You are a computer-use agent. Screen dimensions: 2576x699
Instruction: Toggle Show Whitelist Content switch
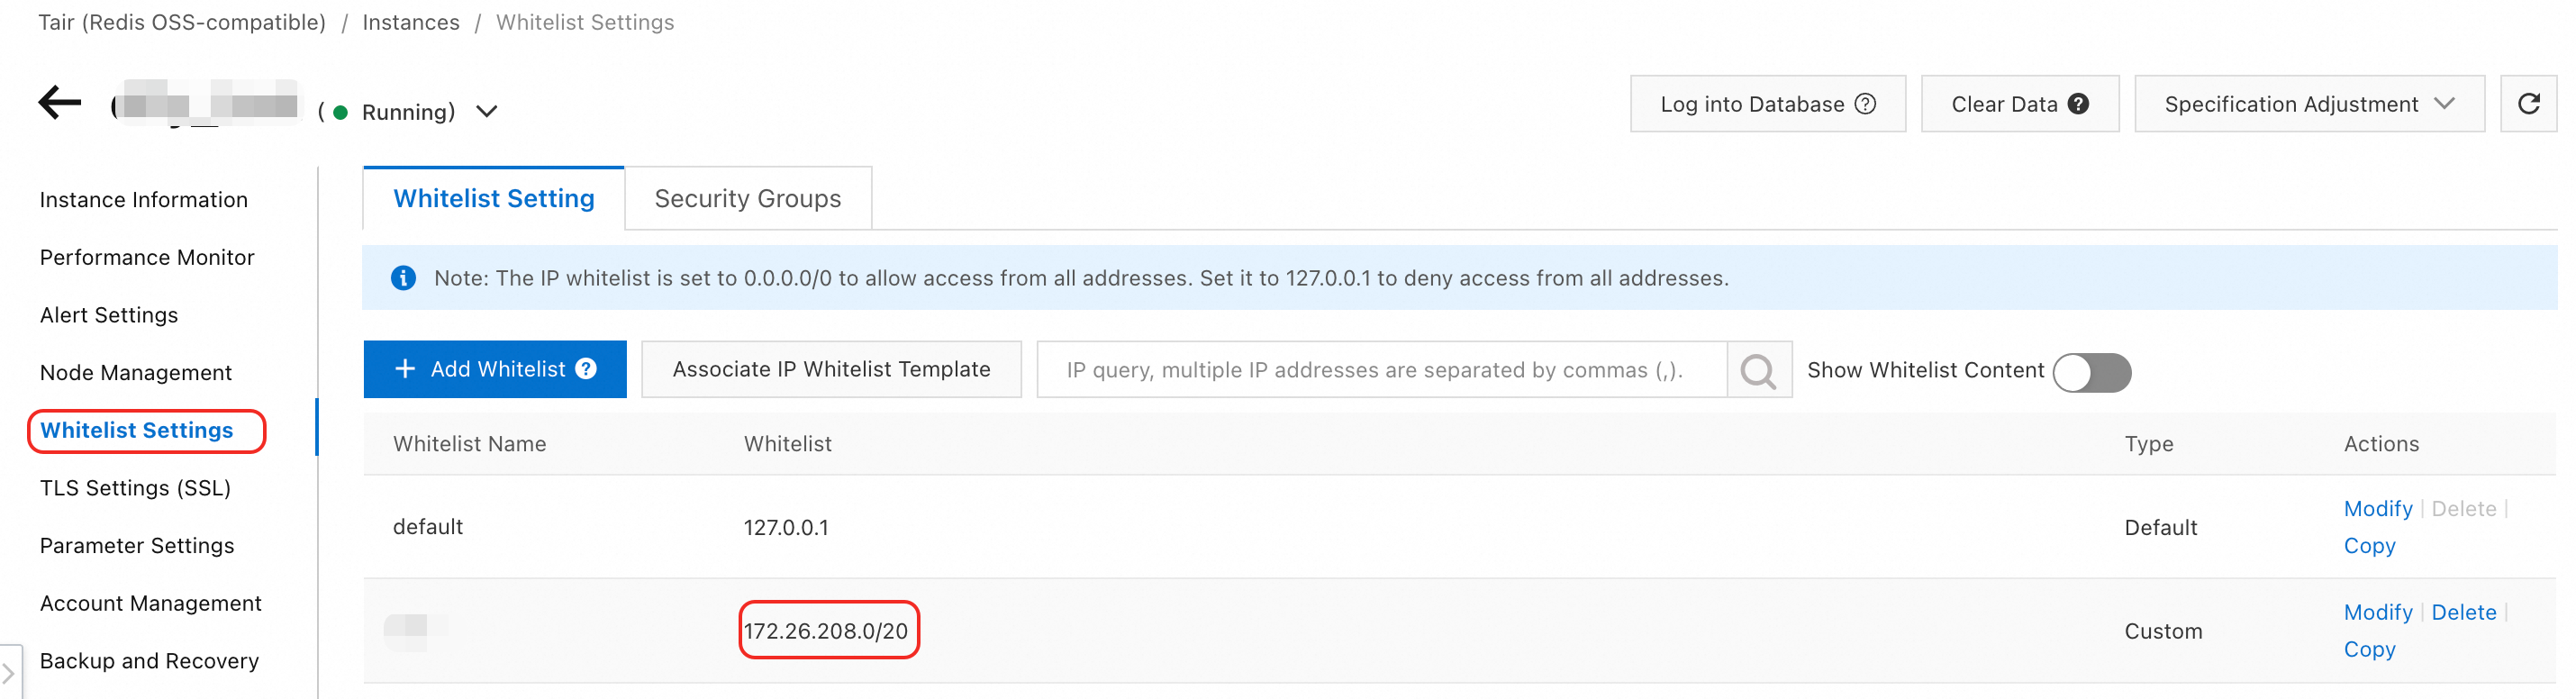point(2091,372)
